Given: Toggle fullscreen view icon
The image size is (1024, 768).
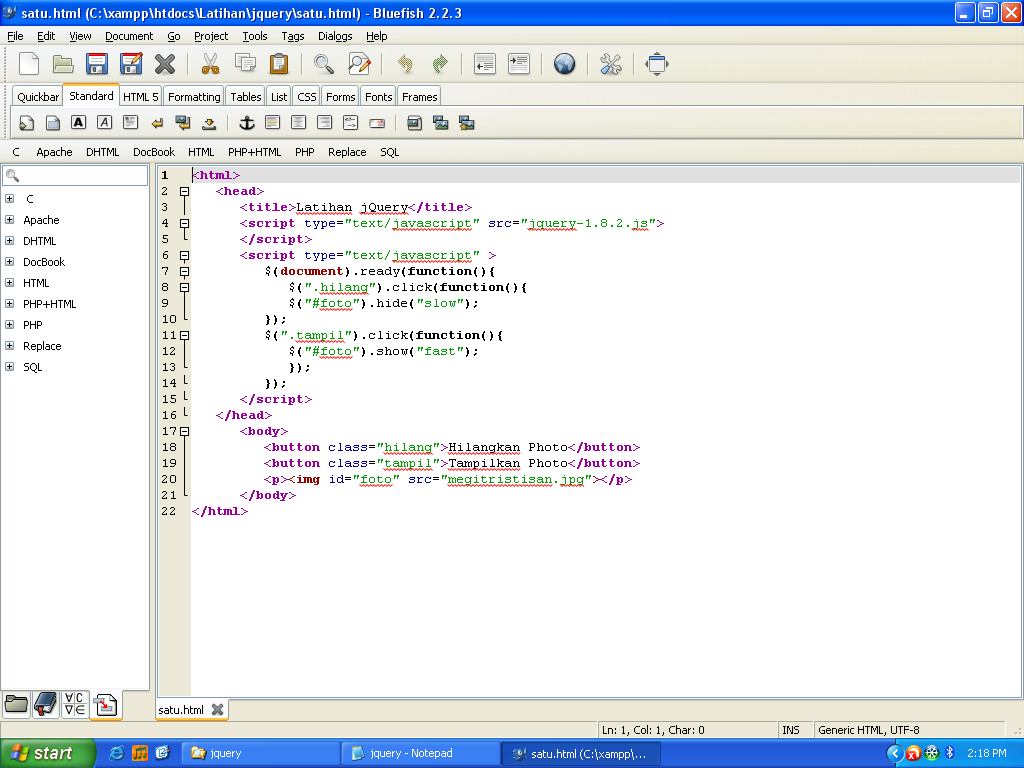Looking at the screenshot, I should point(657,65).
